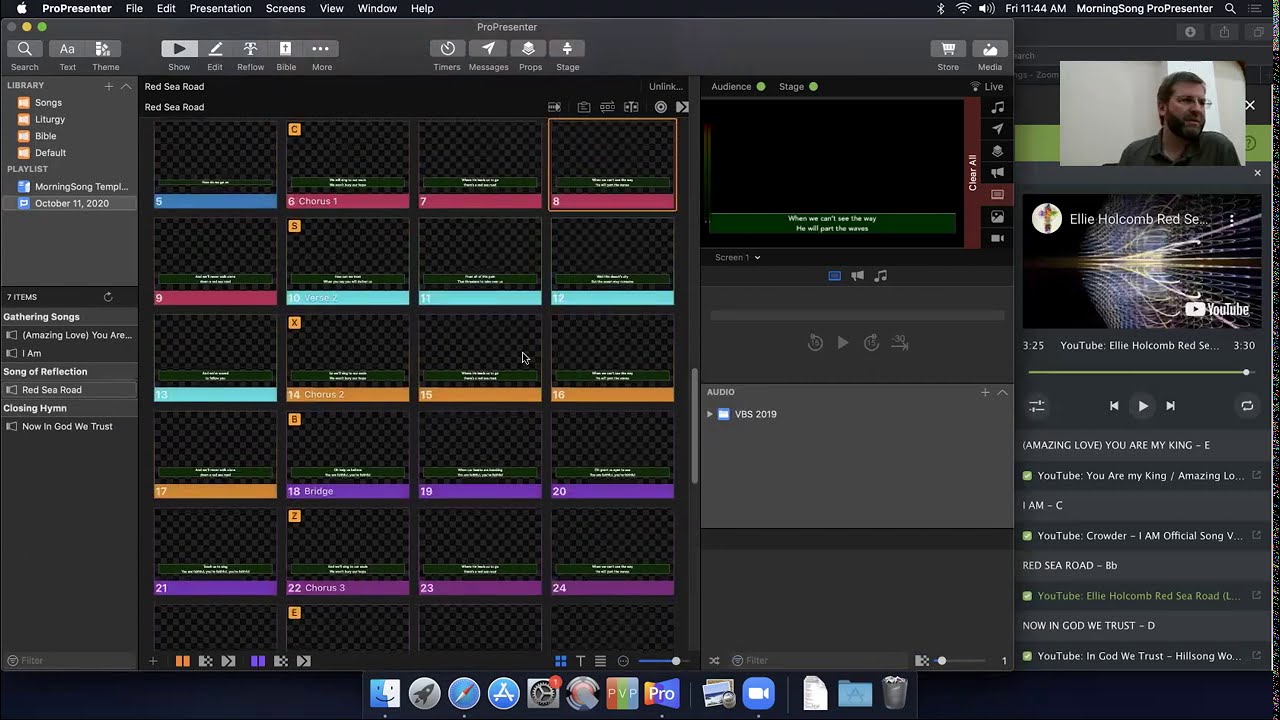1280x720 pixels.
Task: Toggle checkbox for In God We Trust video
Action: click(1027, 656)
